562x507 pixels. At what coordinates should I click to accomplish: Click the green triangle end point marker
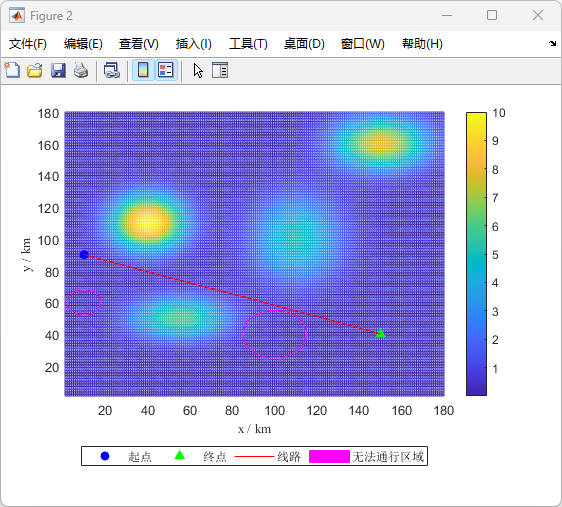(380, 333)
